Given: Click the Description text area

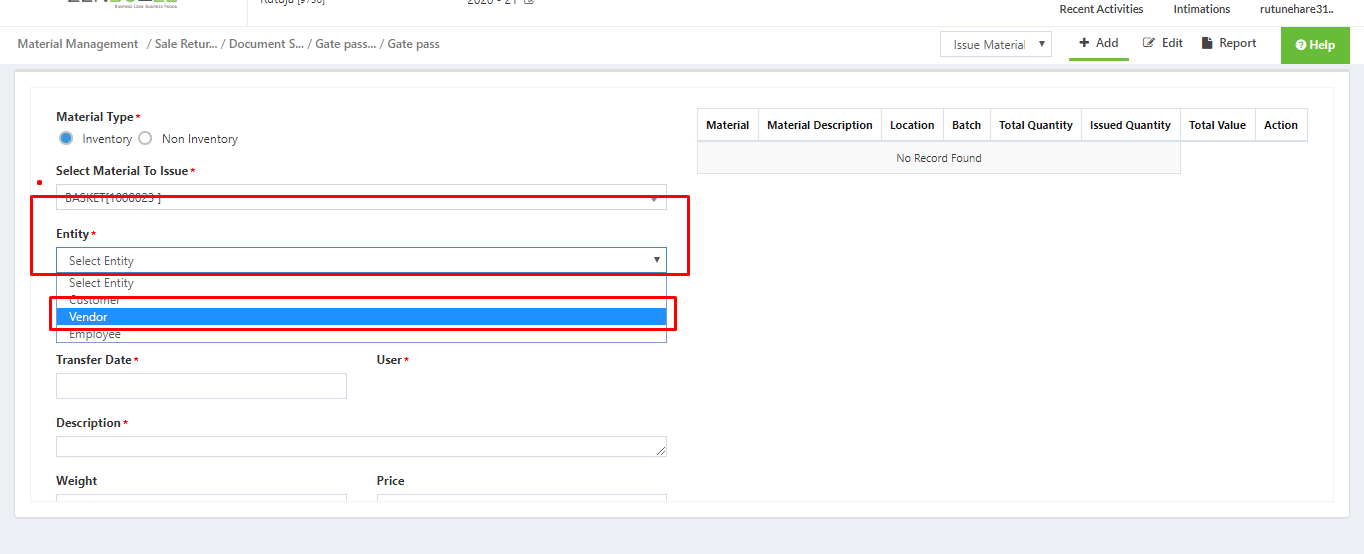Looking at the screenshot, I should [x=361, y=447].
